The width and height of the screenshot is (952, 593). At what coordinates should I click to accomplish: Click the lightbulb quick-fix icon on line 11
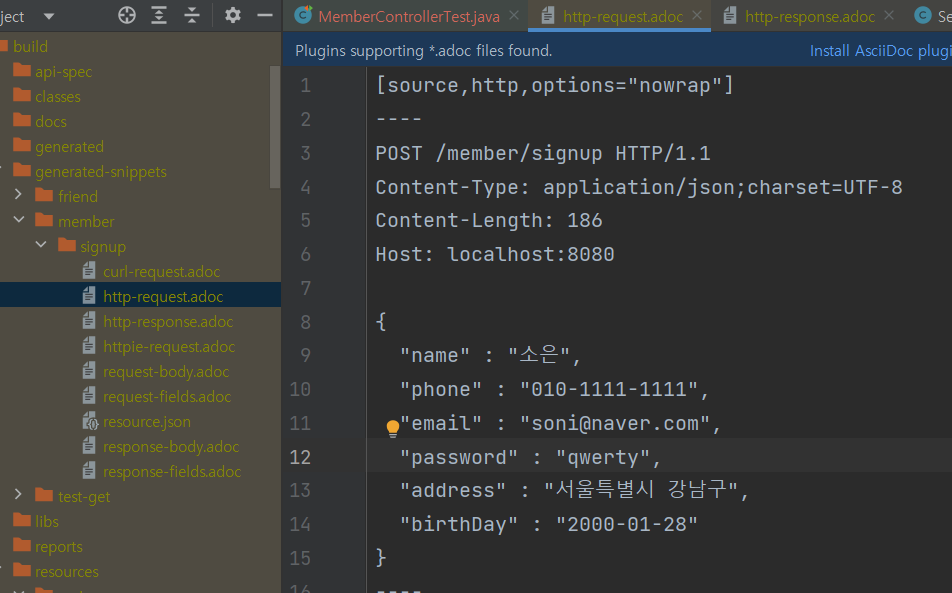tap(393, 429)
